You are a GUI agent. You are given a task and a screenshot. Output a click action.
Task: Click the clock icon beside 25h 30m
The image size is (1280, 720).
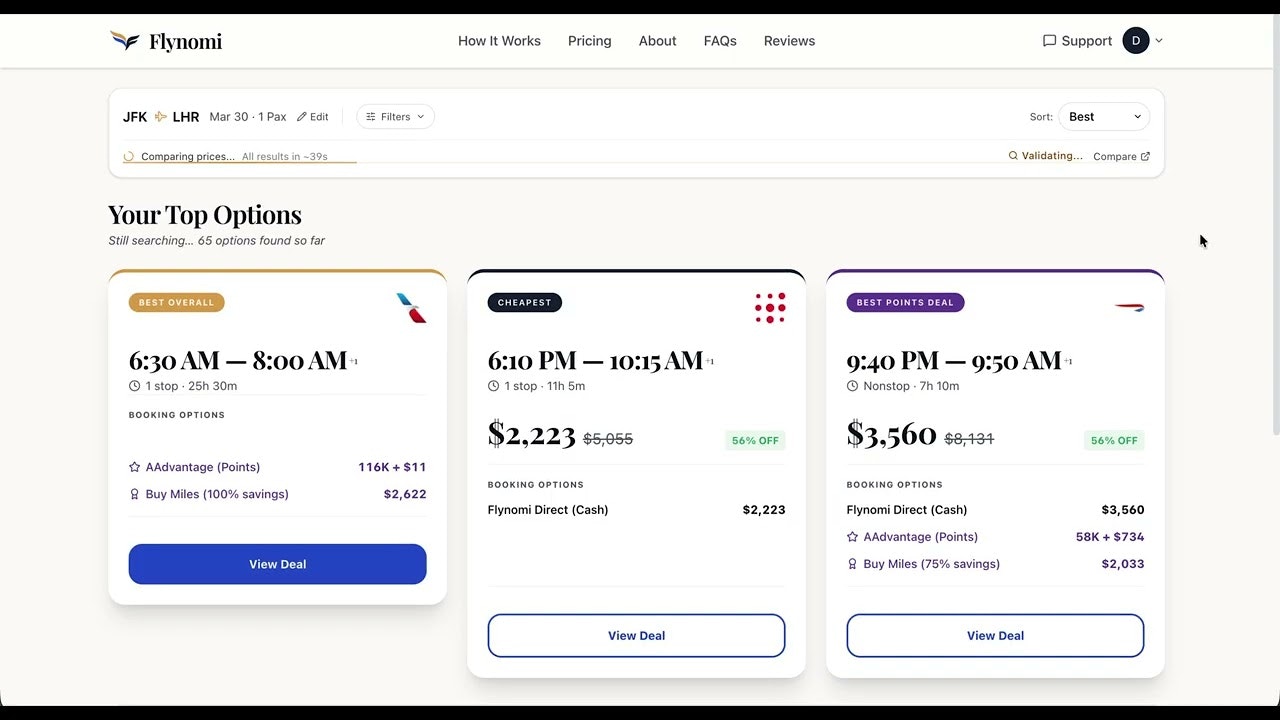pos(135,386)
